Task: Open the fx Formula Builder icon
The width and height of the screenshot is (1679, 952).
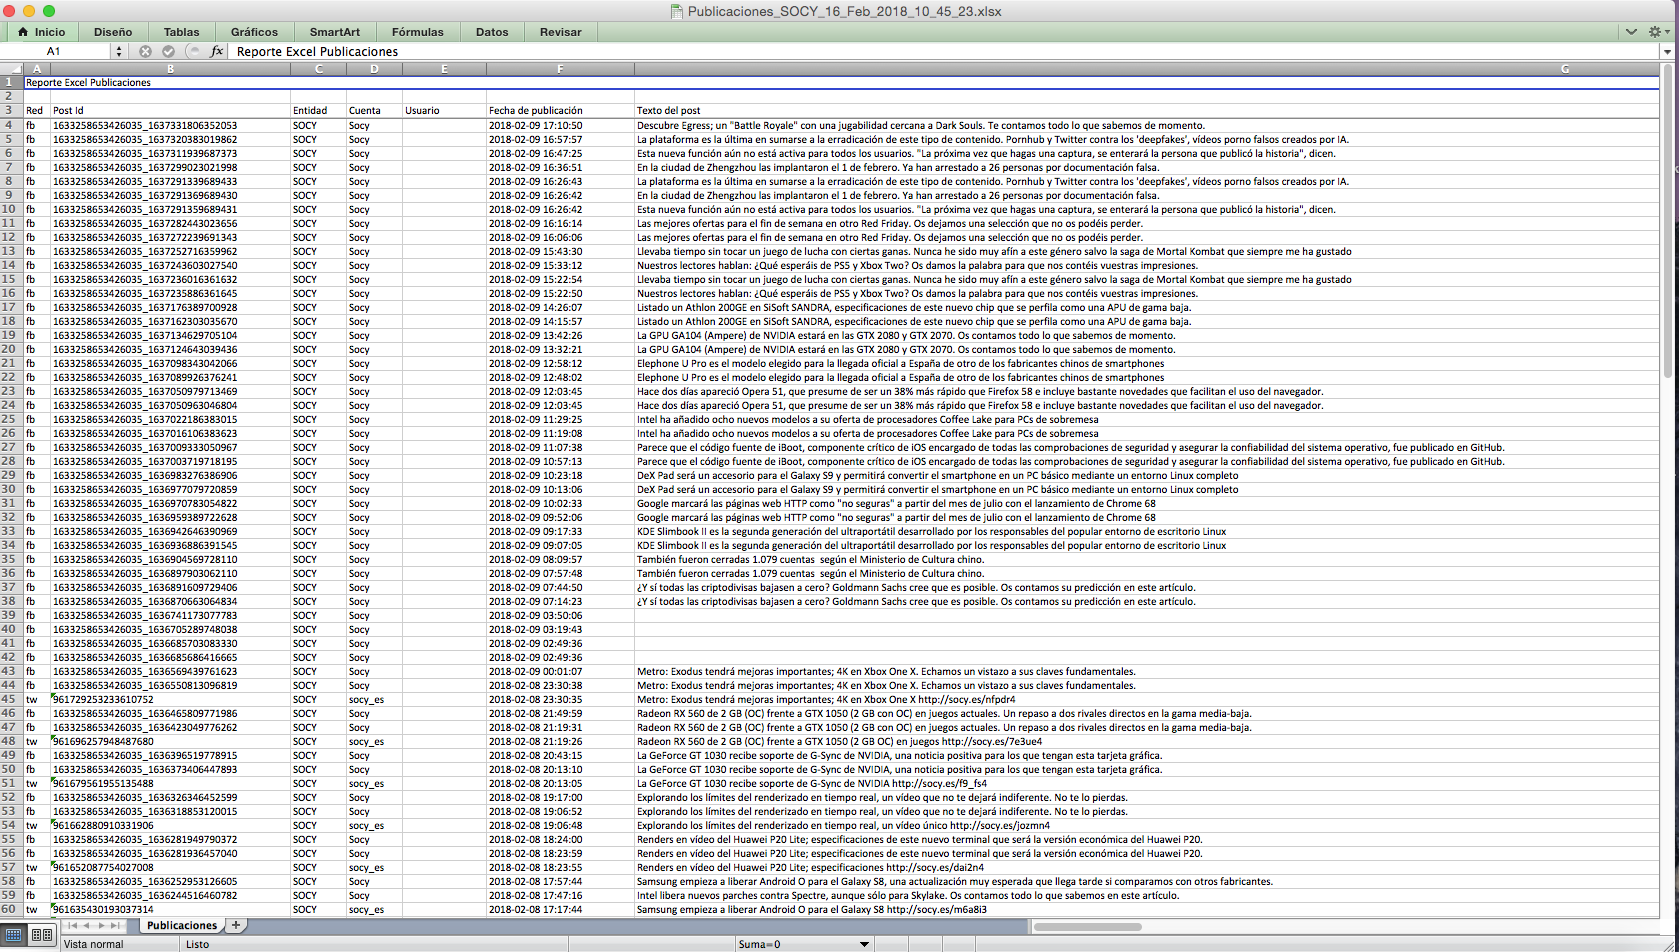Action: pyautogui.click(x=216, y=51)
